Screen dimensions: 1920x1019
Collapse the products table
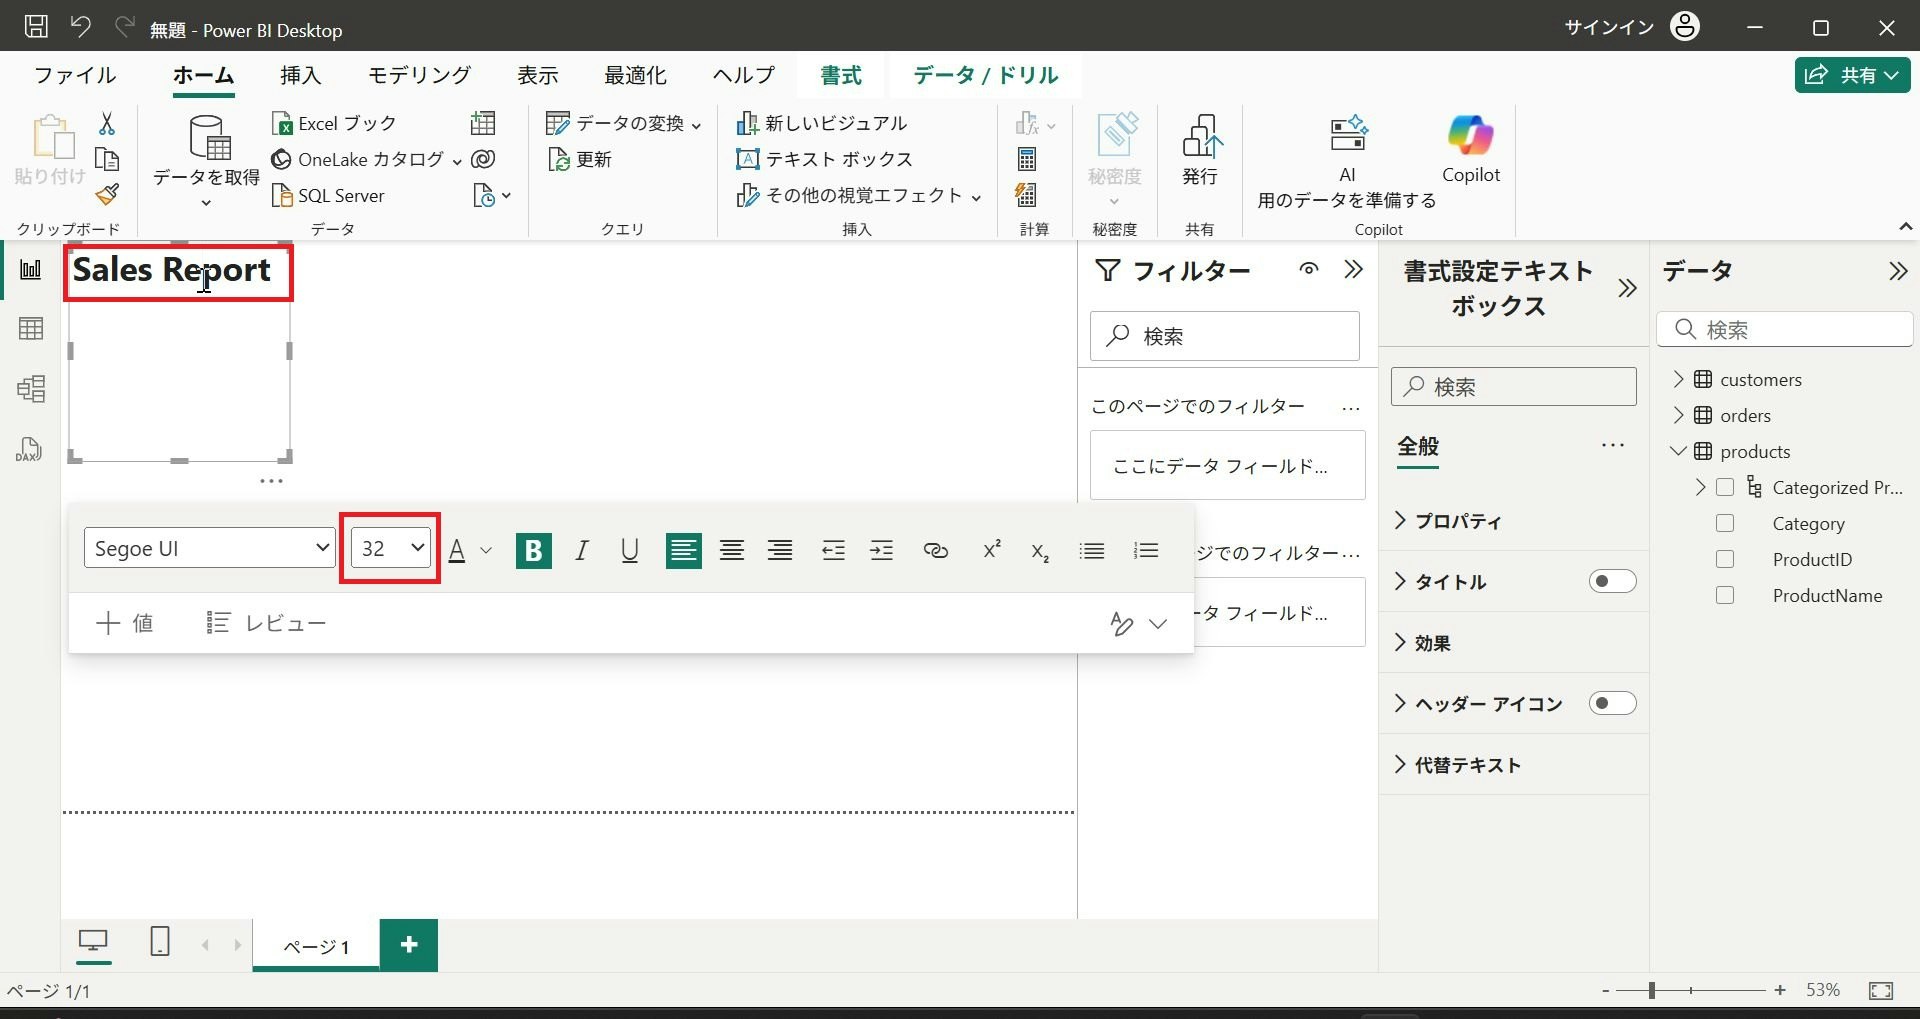point(1678,451)
